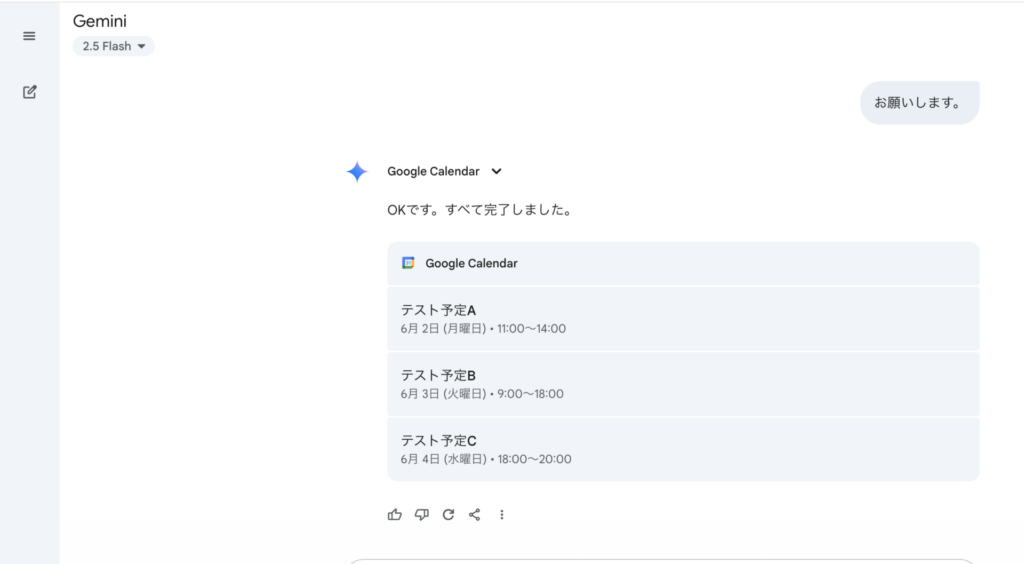
Task: Open more options with the three-dot icon
Action: click(x=502, y=514)
